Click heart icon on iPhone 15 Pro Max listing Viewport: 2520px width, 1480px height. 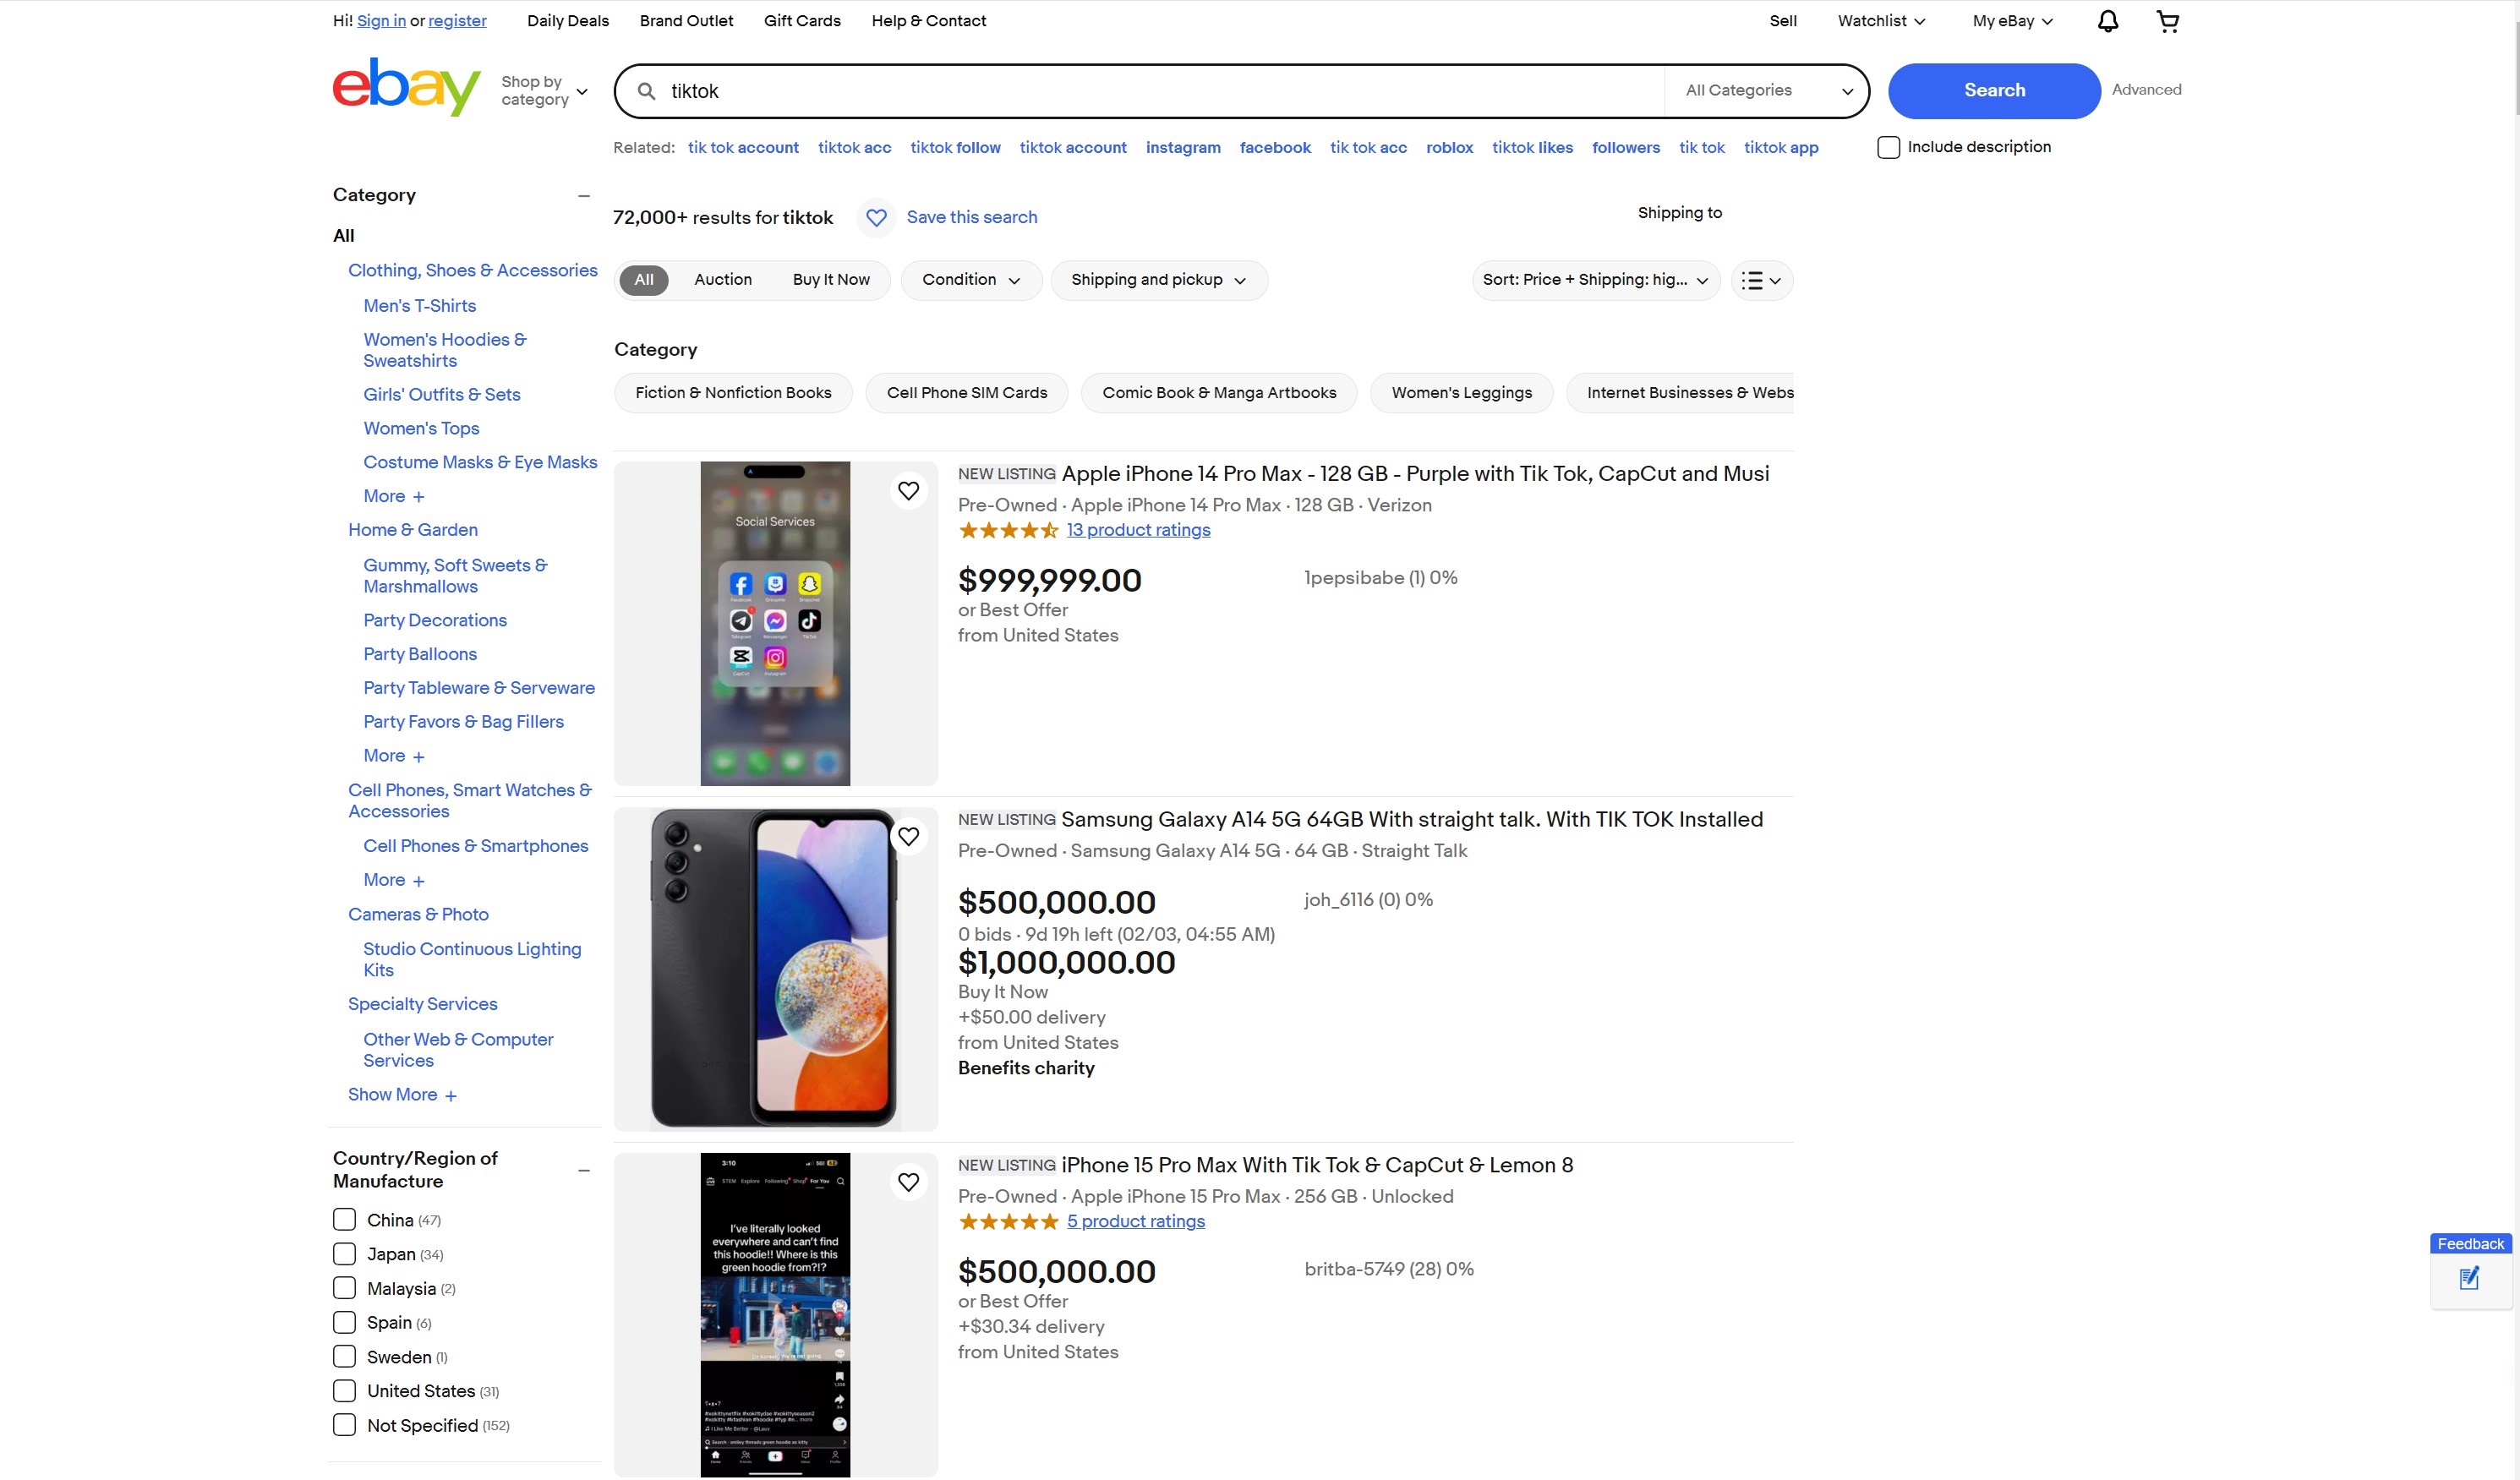click(908, 1182)
